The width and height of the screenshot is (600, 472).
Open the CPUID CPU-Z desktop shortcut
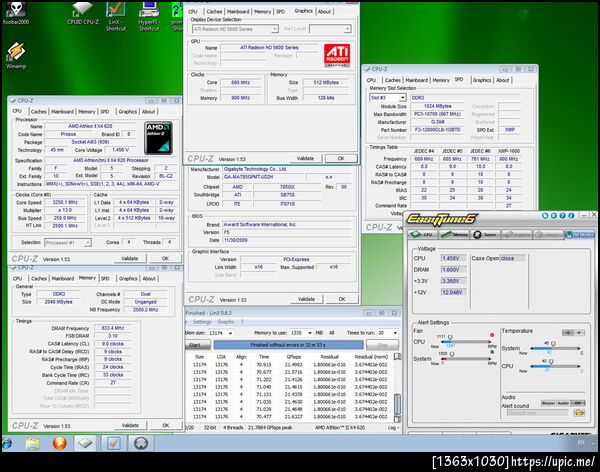pyautogui.click(x=83, y=12)
